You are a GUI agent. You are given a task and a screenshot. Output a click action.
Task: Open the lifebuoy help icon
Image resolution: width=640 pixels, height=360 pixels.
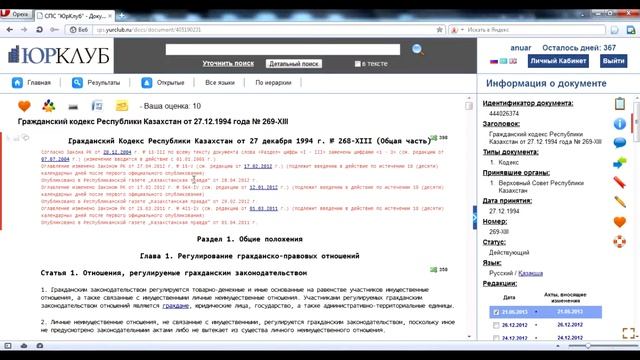(x=620, y=241)
